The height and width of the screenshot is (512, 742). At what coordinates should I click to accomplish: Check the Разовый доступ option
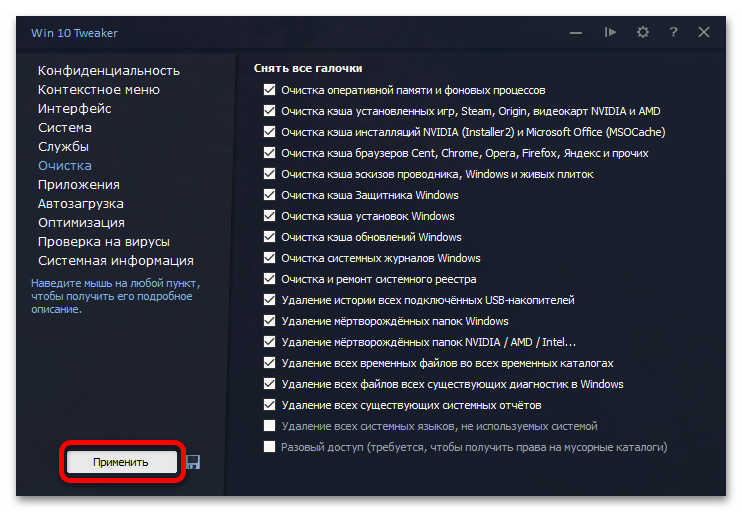[269, 446]
